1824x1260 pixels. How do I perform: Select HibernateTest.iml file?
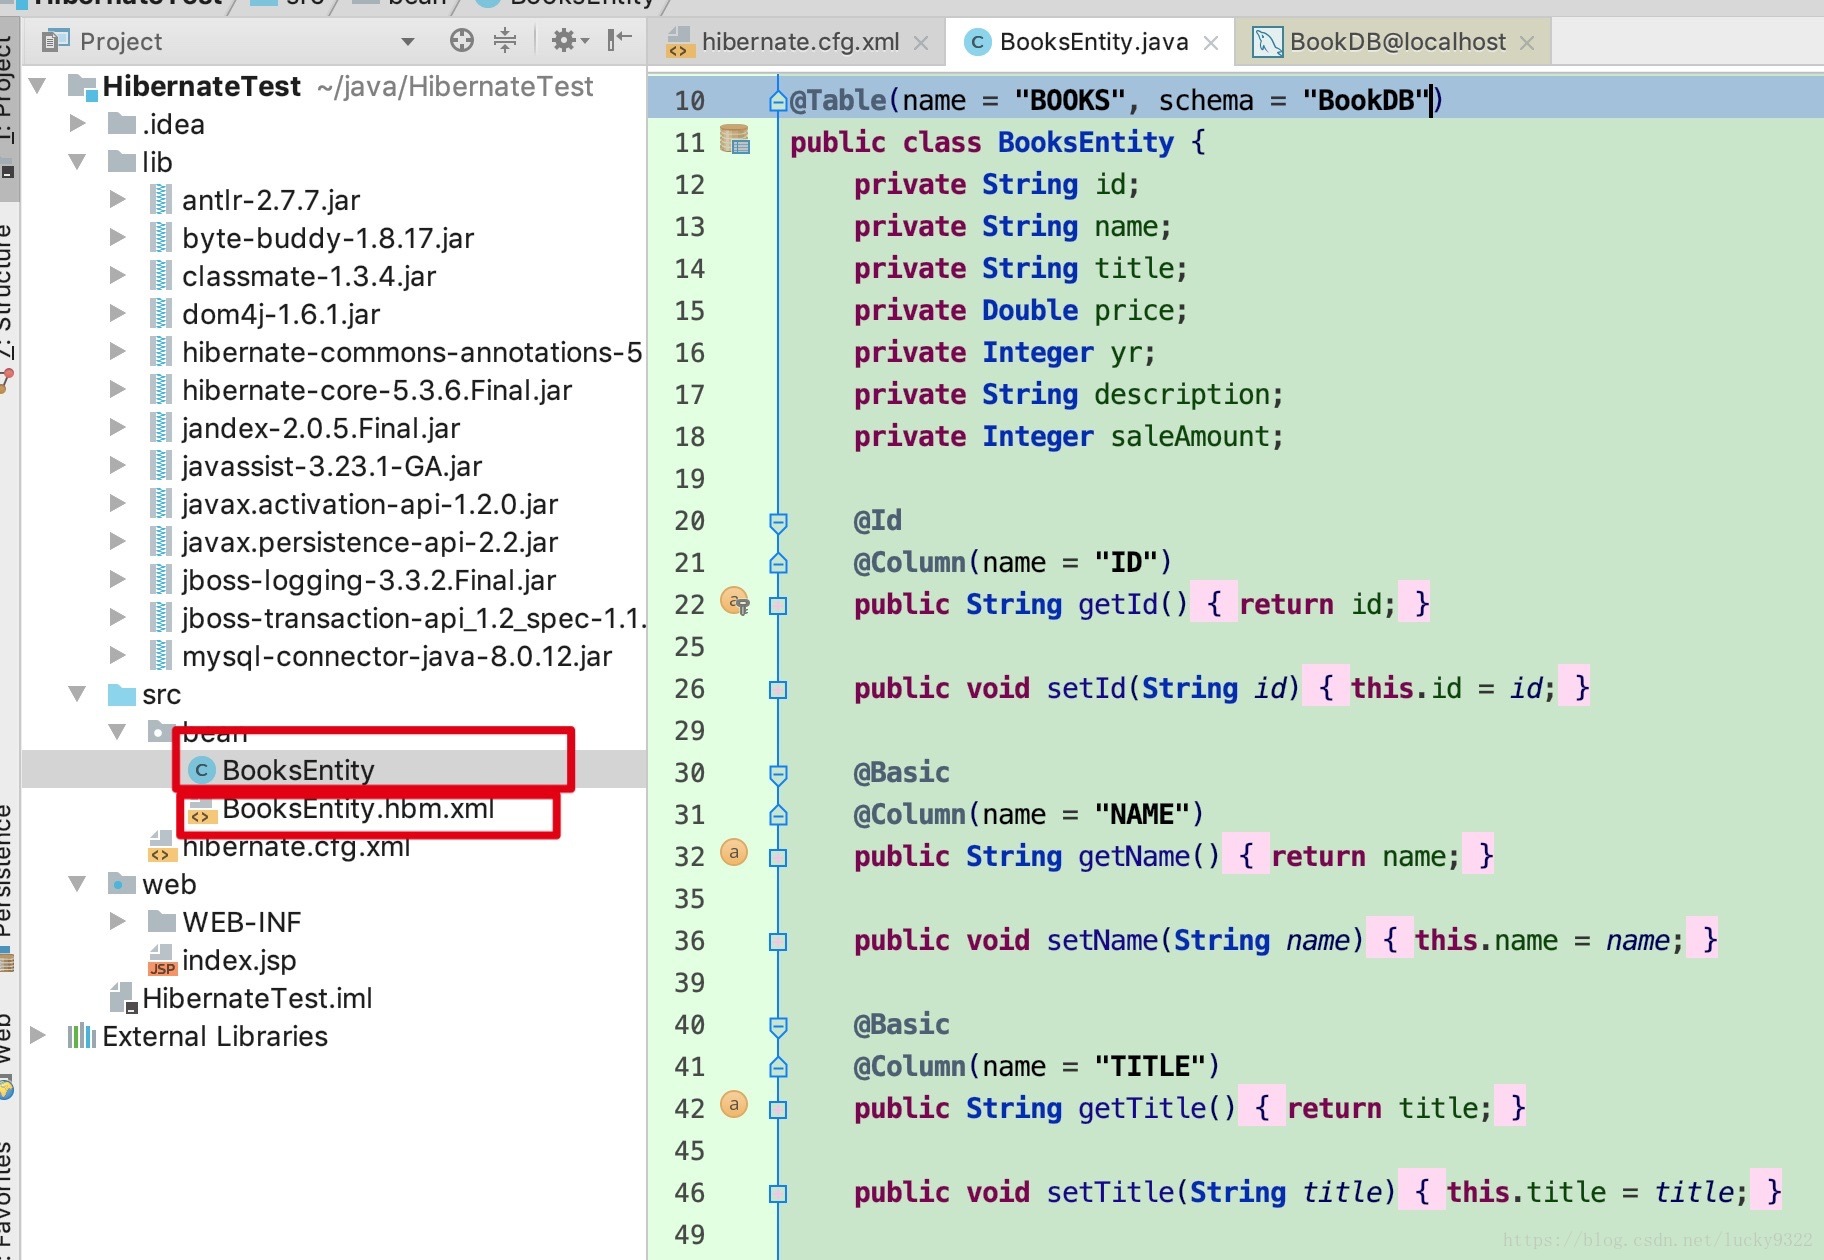click(257, 998)
